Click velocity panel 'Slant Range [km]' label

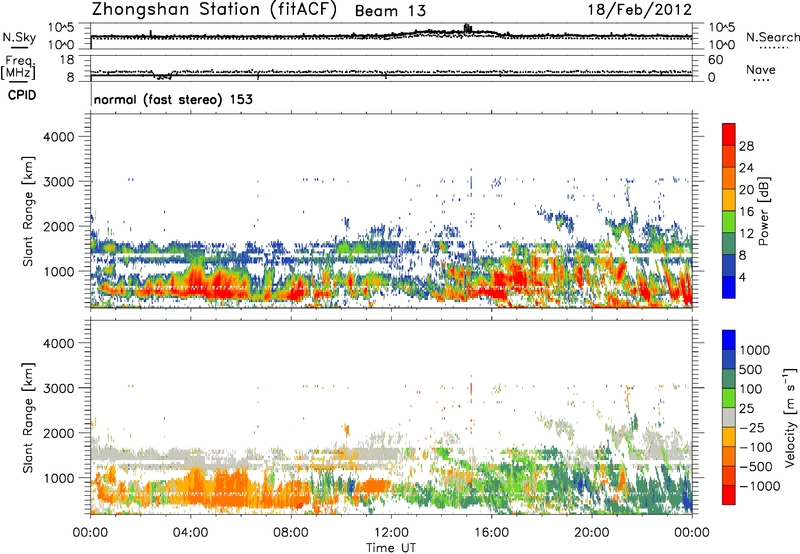[28, 417]
